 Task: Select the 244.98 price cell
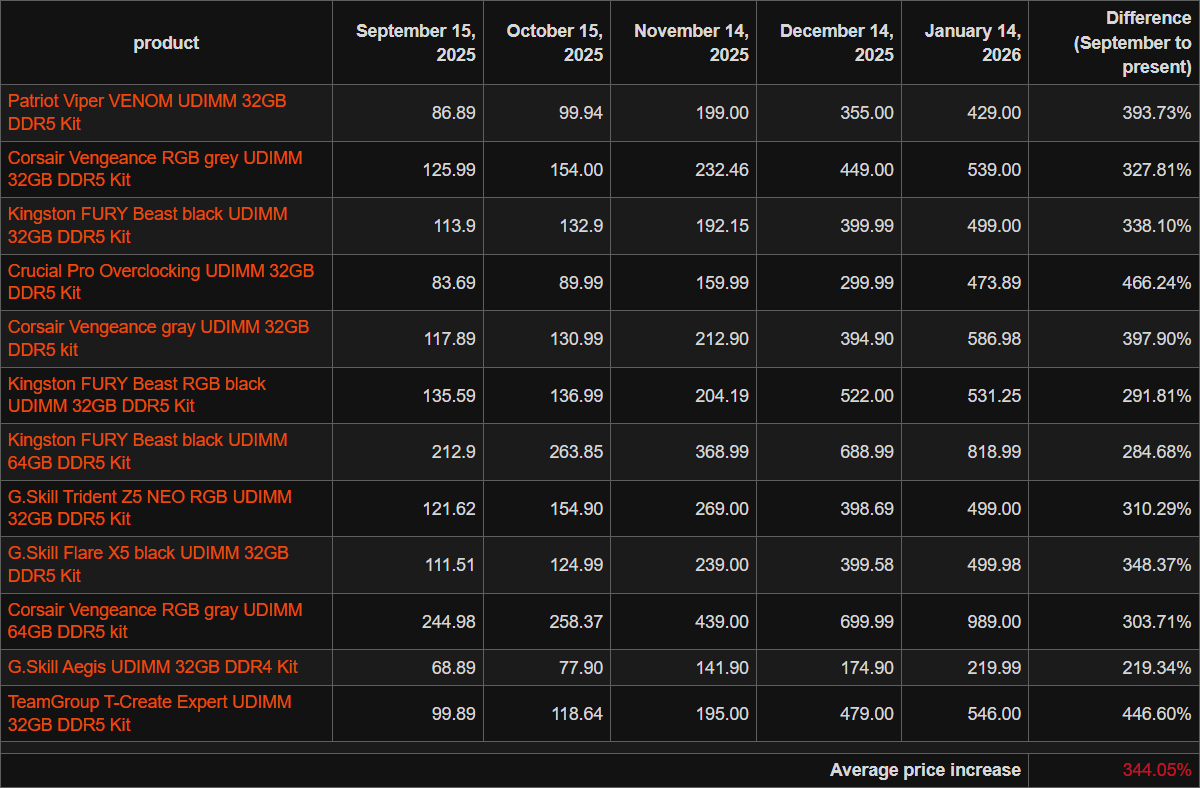(408, 621)
